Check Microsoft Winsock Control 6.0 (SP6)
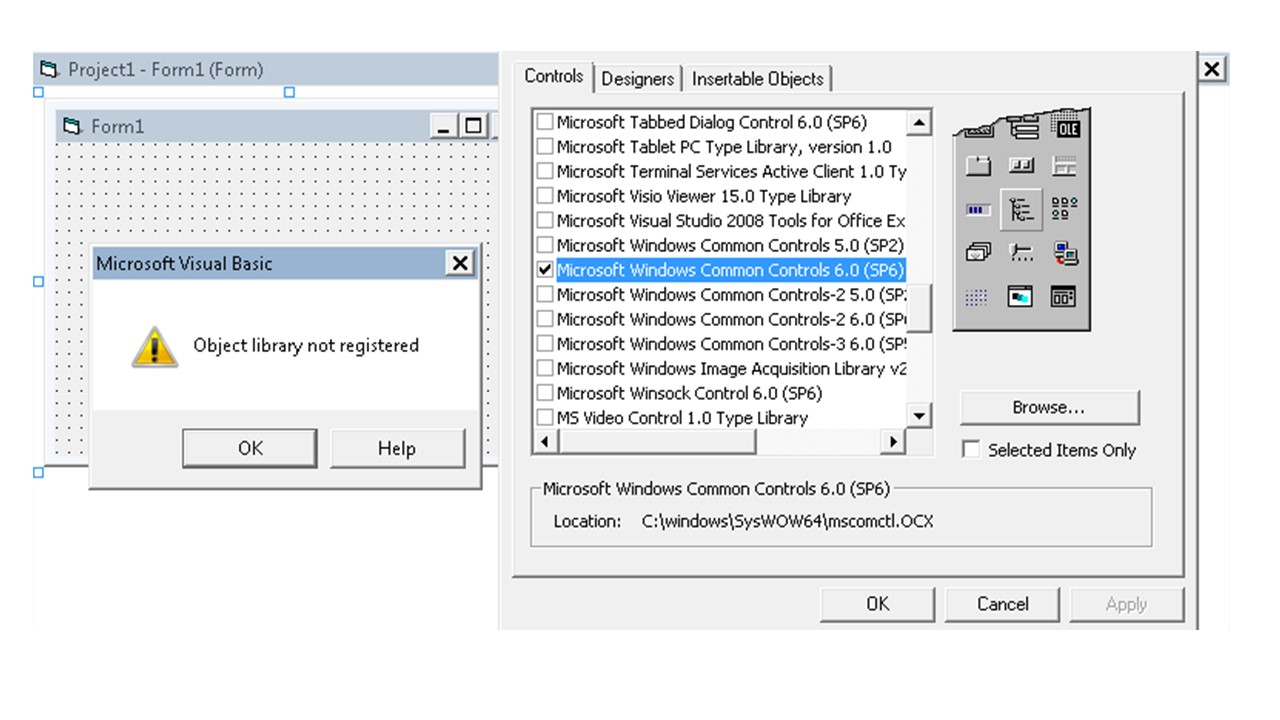The height and width of the screenshot is (720, 1280). pos(545,393)
